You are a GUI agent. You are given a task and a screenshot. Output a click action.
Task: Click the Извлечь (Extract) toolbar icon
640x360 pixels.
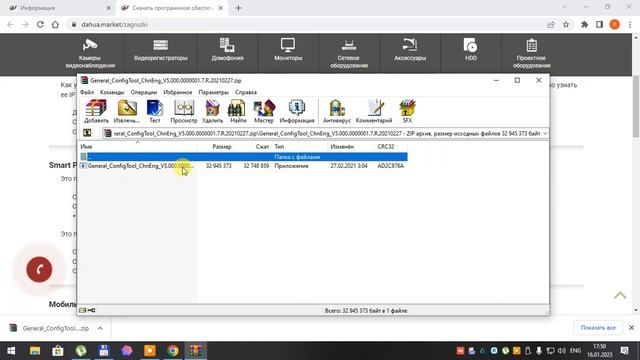[127, 111]
